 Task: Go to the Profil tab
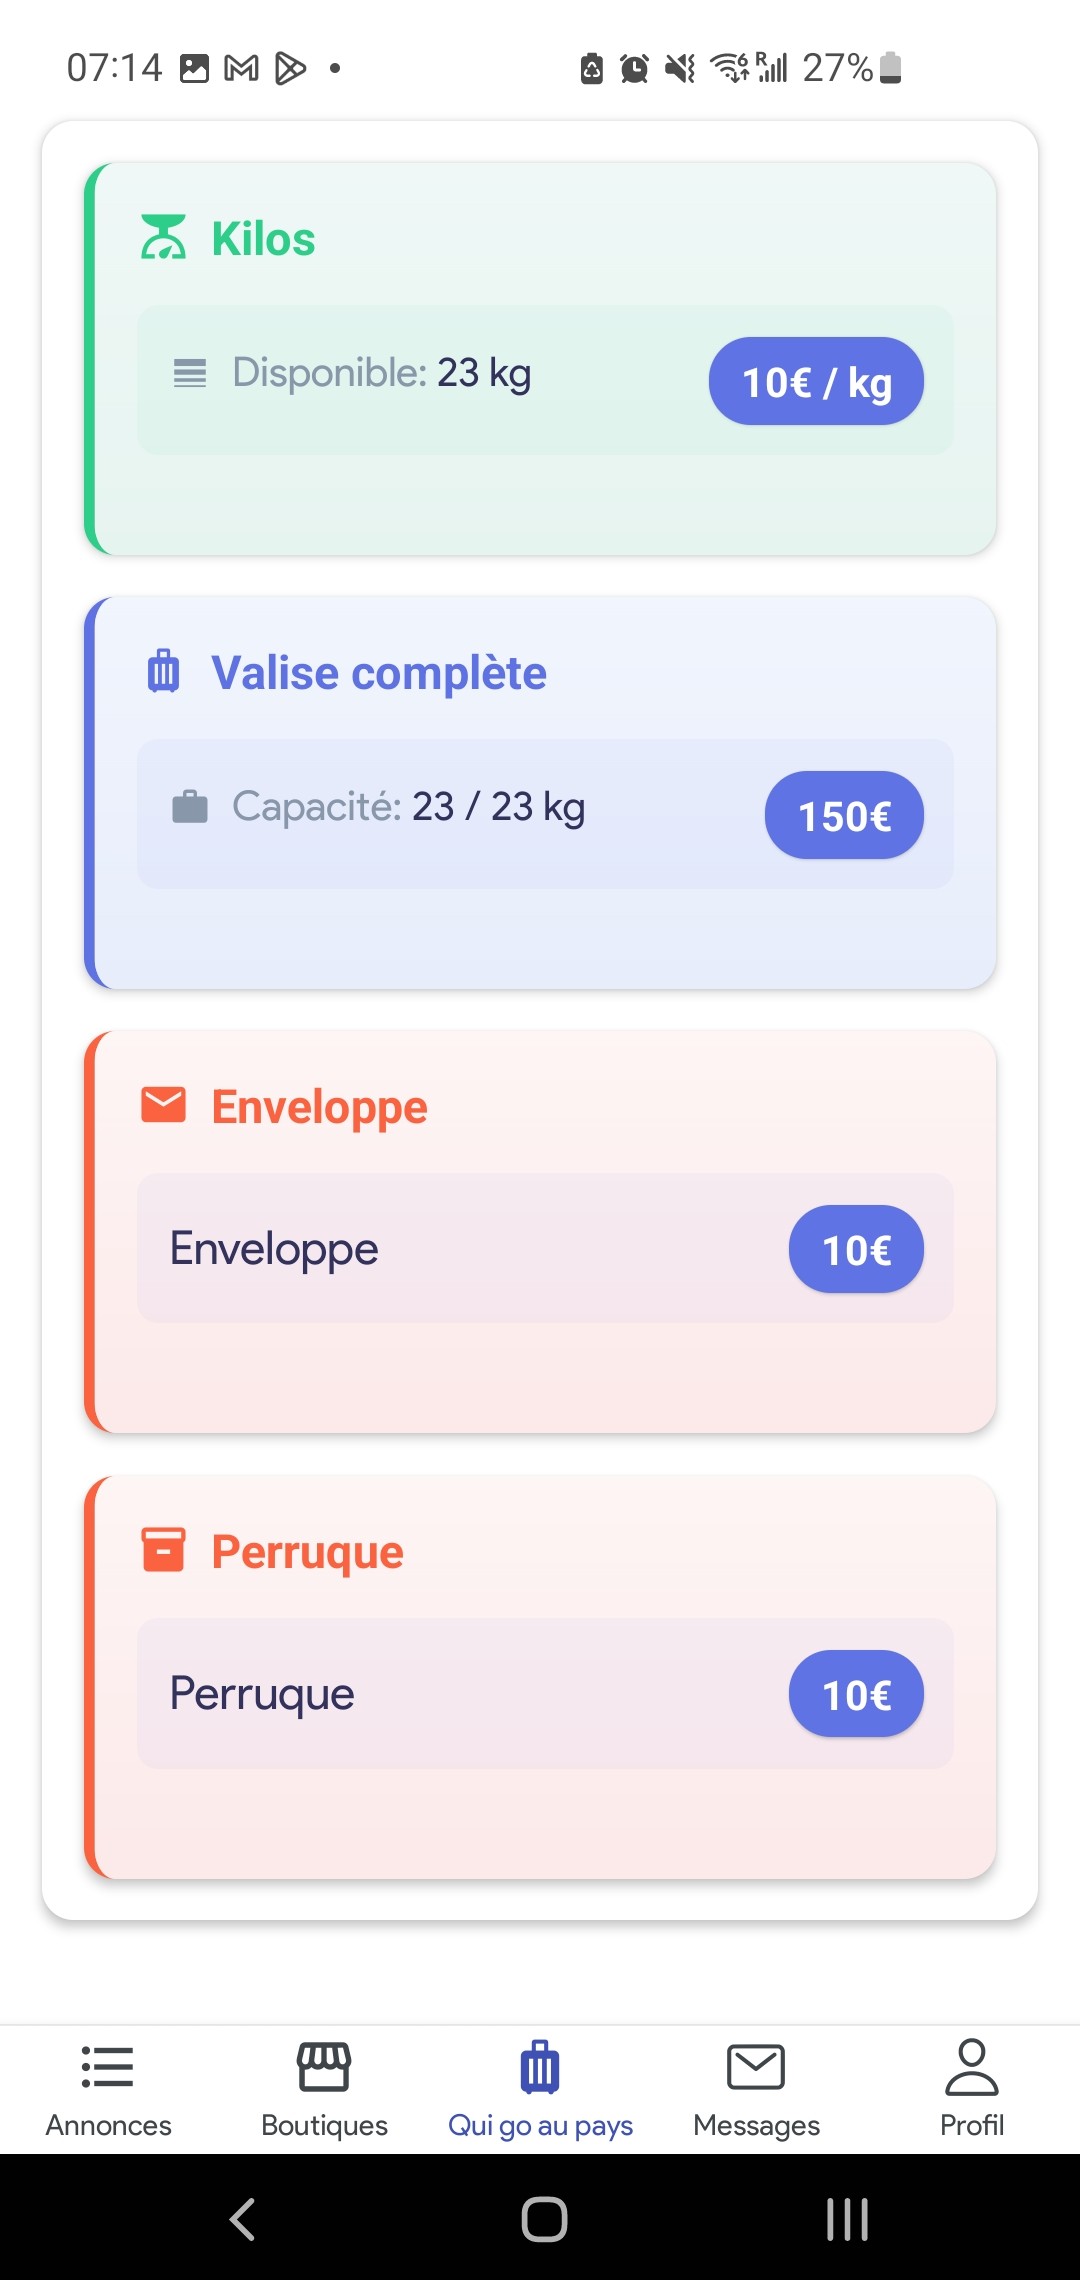pyautogui.click(x=972, y=2090)
